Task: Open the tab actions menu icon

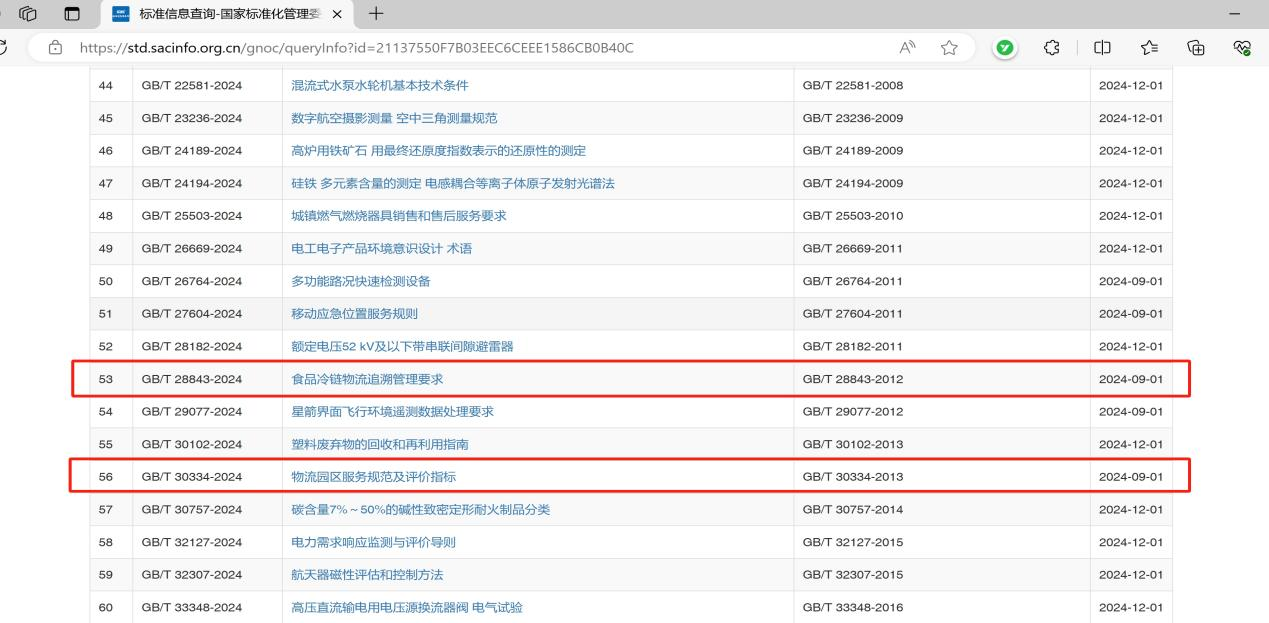Action: click(71, 14)
